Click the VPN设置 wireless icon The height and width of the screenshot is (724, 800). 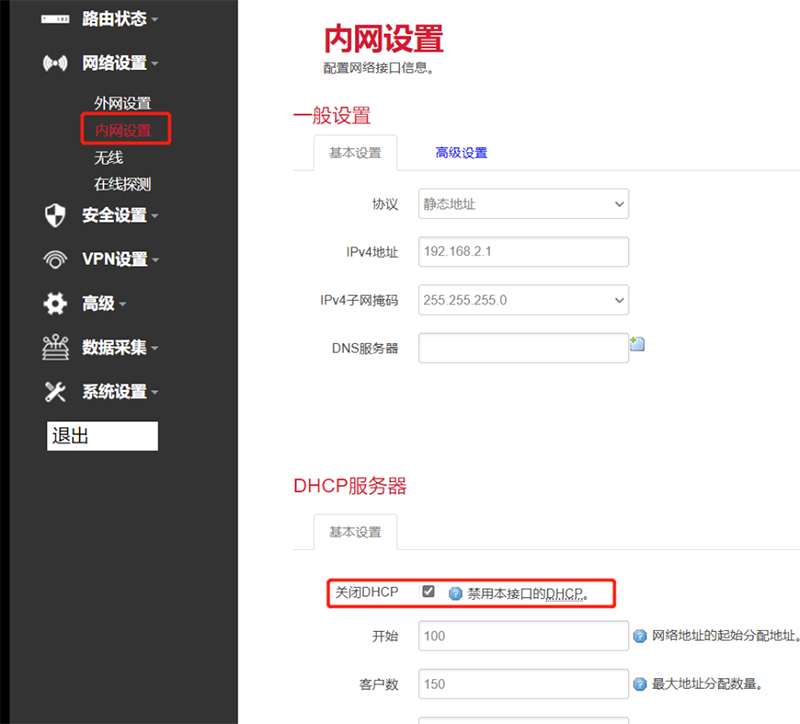pos(53,259)
